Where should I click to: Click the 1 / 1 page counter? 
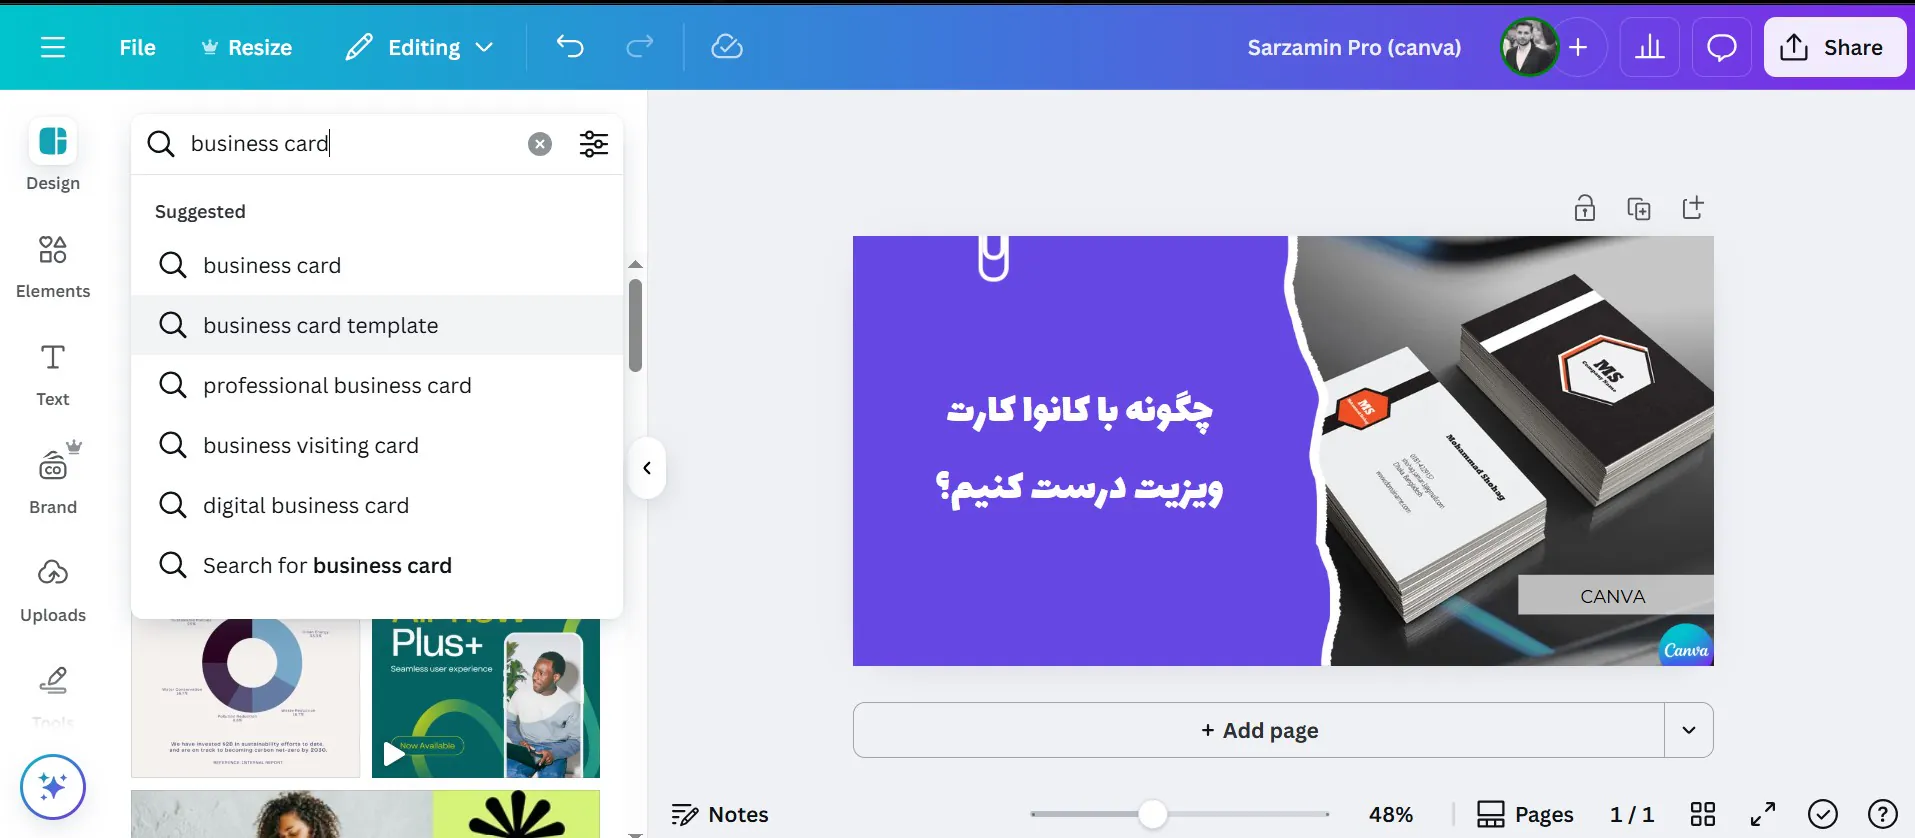point(1632,814)
